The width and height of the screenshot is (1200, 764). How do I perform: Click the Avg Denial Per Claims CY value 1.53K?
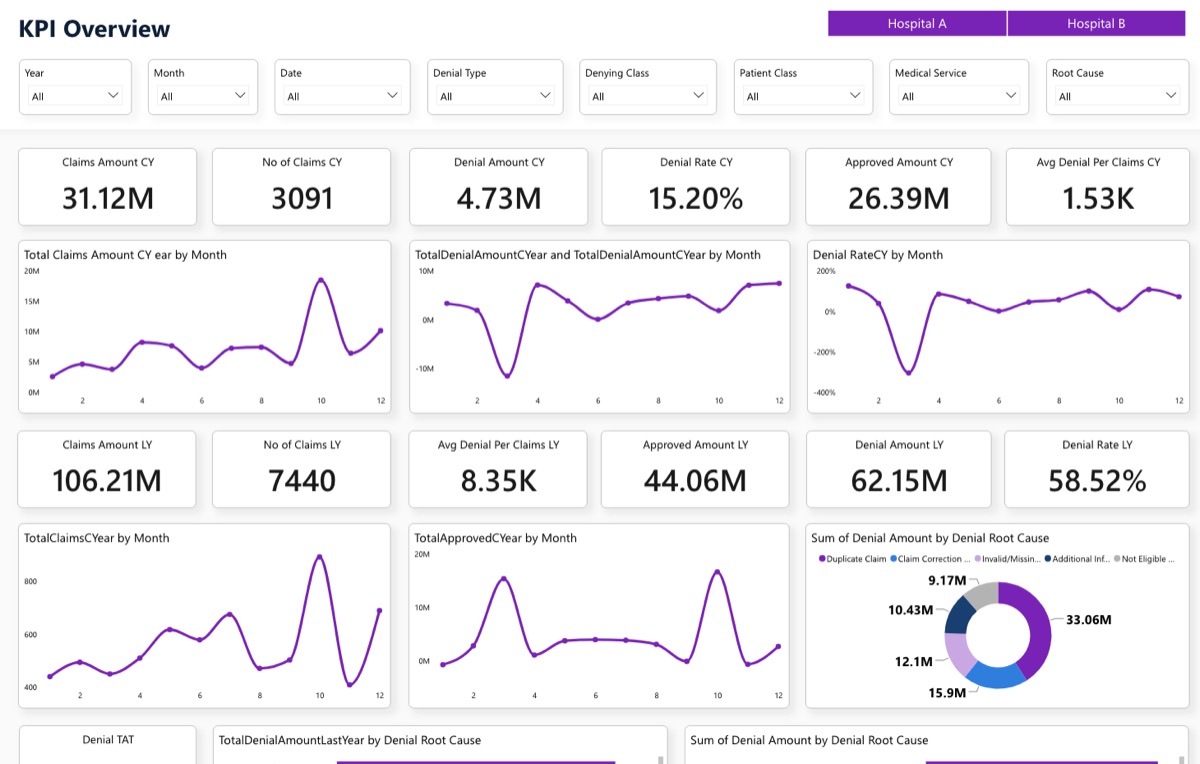pos(1098,199)
